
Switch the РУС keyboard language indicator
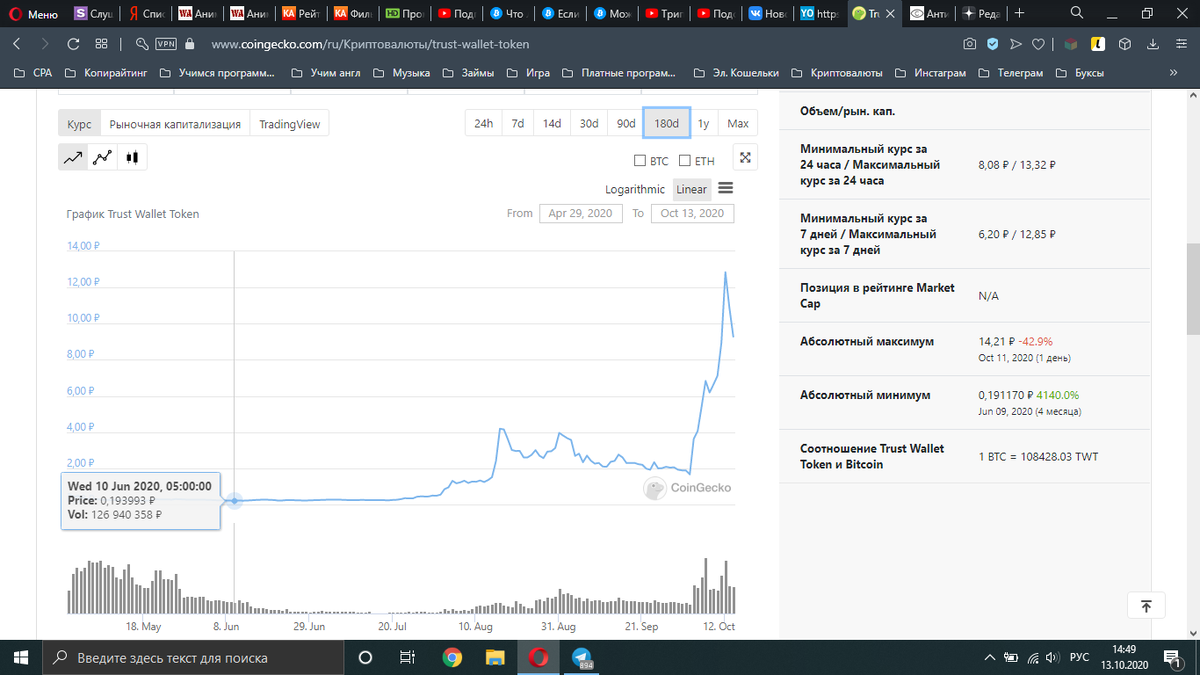point(1080,658)
